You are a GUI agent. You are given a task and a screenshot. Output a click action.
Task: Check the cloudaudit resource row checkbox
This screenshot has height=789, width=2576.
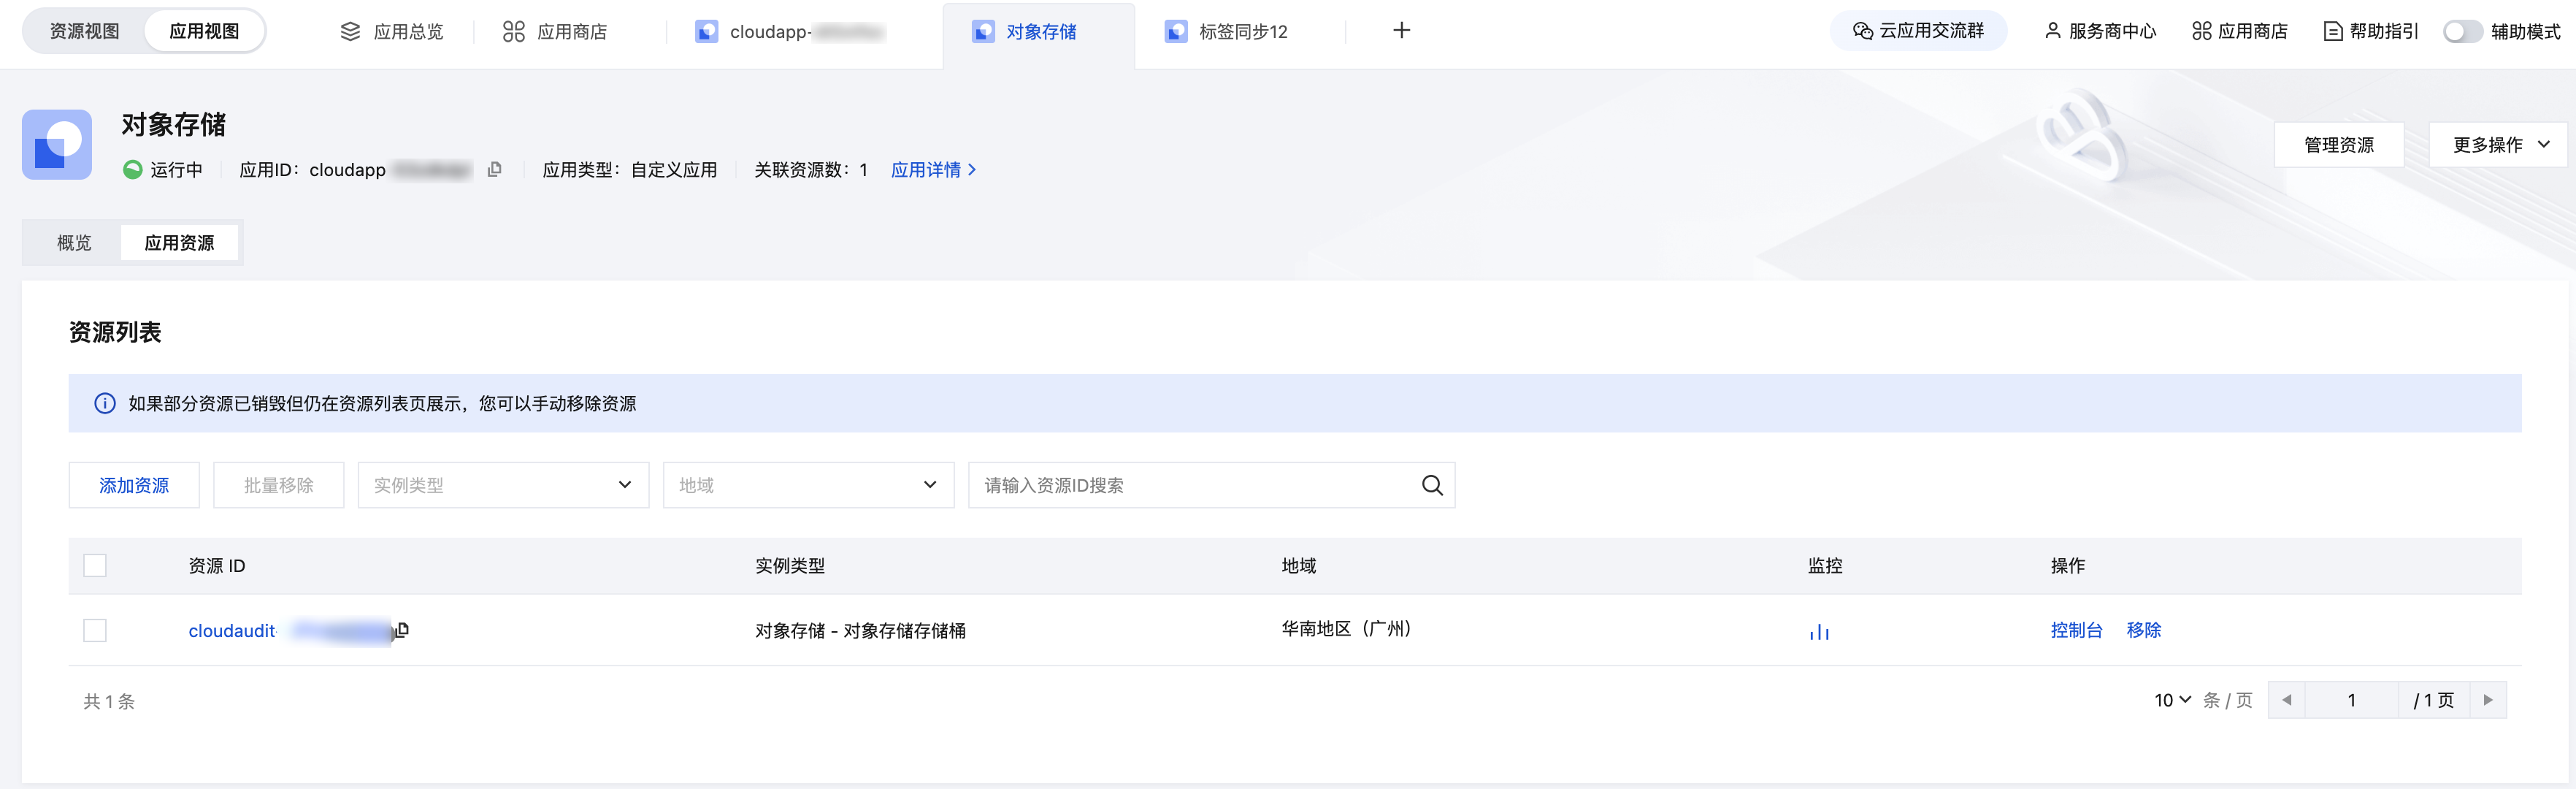(95, 630)
